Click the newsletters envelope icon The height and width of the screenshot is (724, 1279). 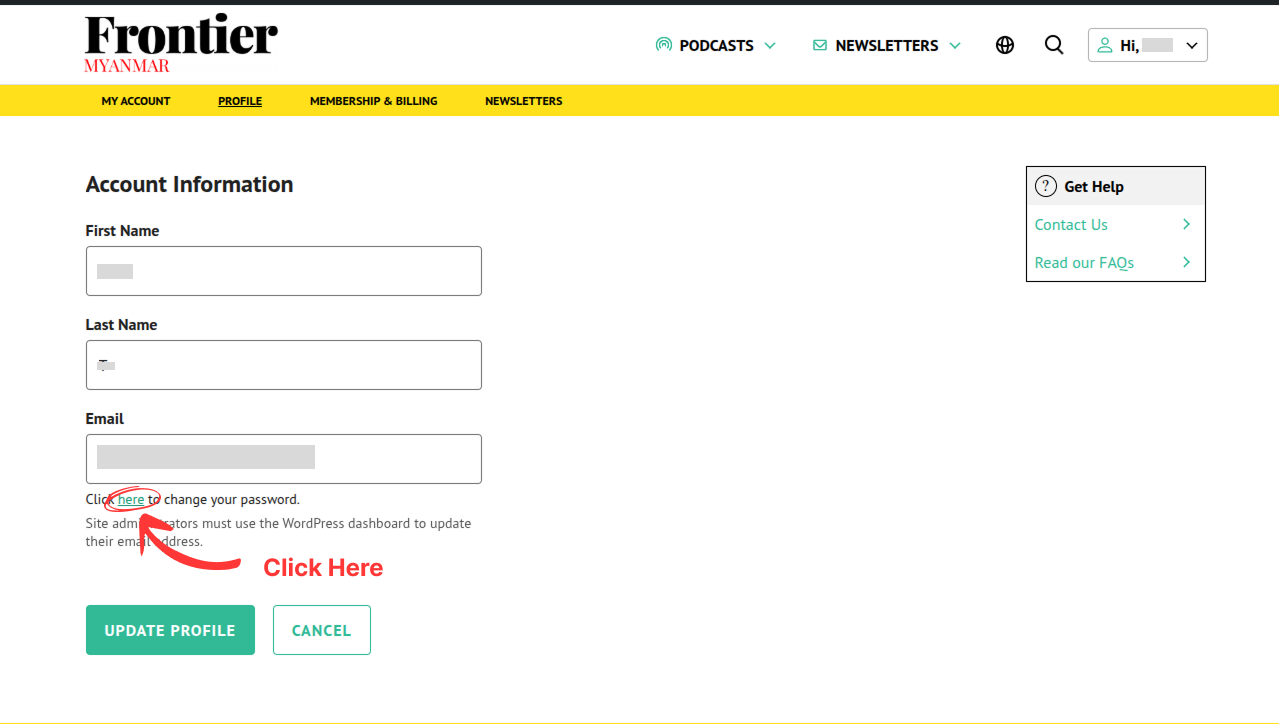click(x=820, y=45)
